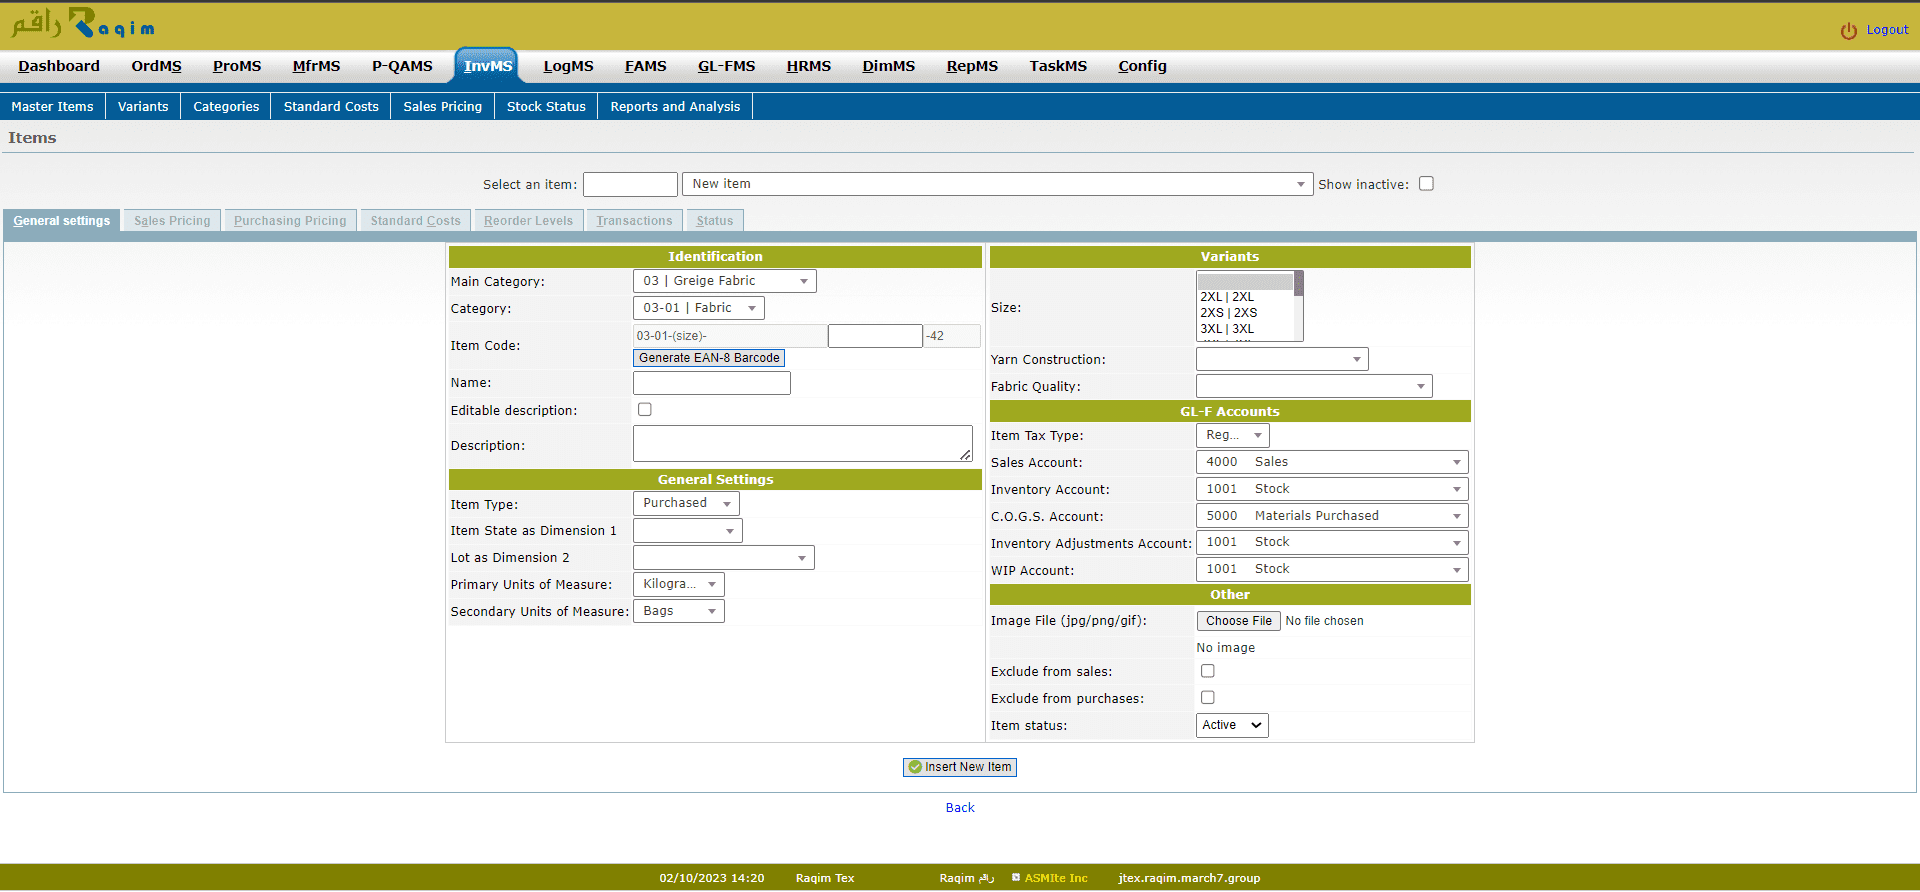Viewport: 1920px width, 892px height.
Task: Click the Choose File button
Action: tap(1238, 621)
